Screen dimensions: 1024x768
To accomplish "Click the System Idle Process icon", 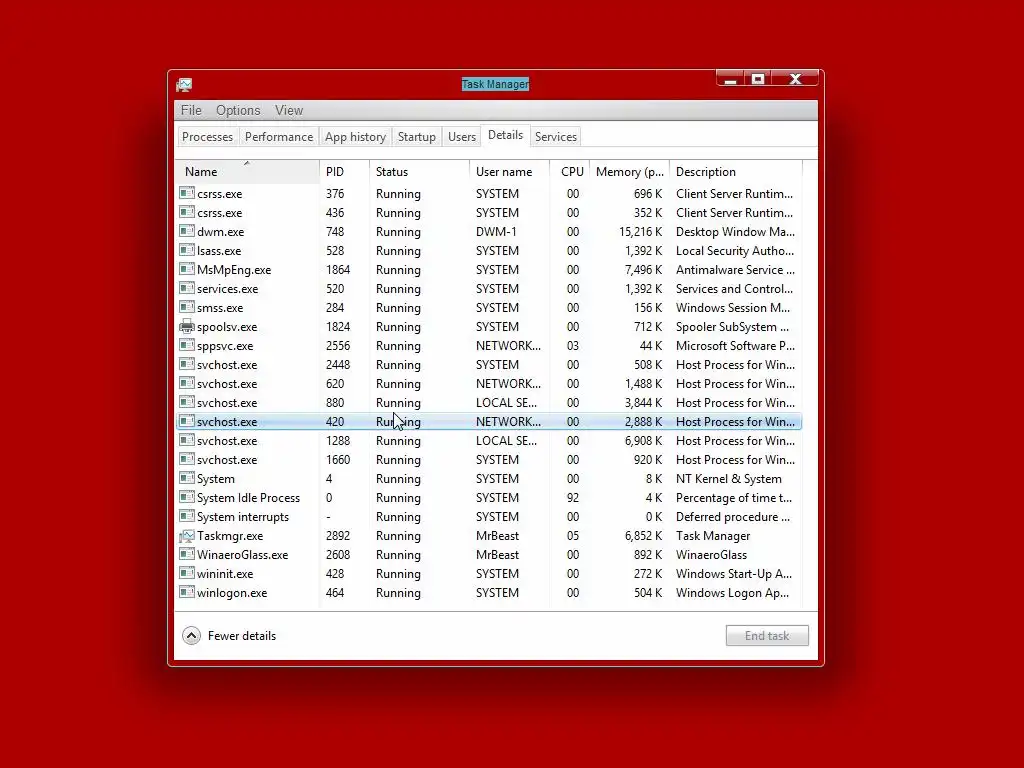I will click(187, 496).
